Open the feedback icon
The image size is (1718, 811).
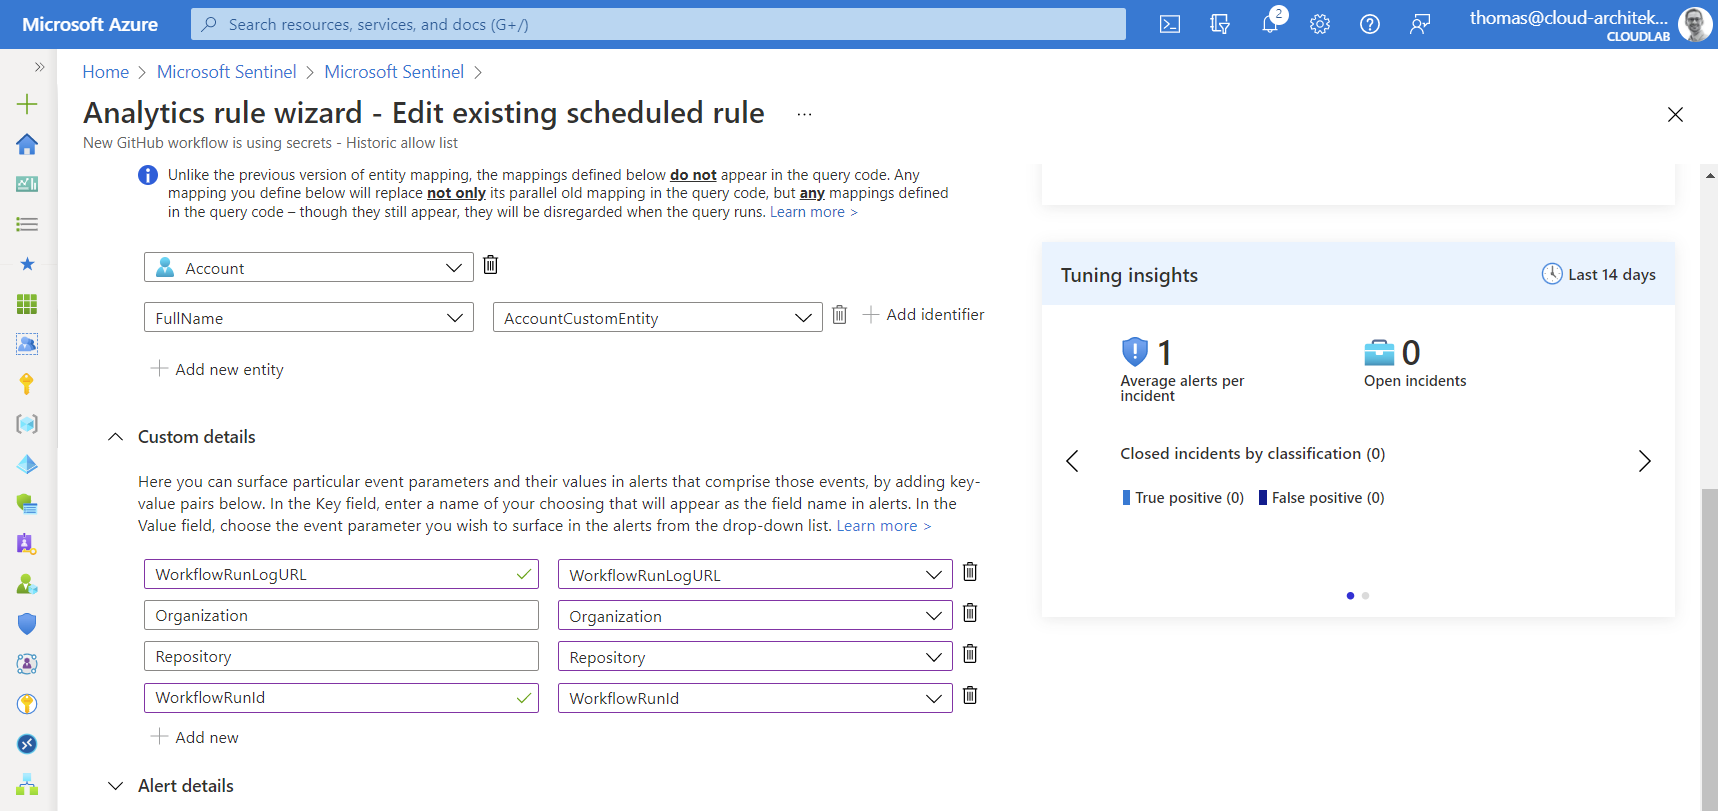click(1420, 24)
